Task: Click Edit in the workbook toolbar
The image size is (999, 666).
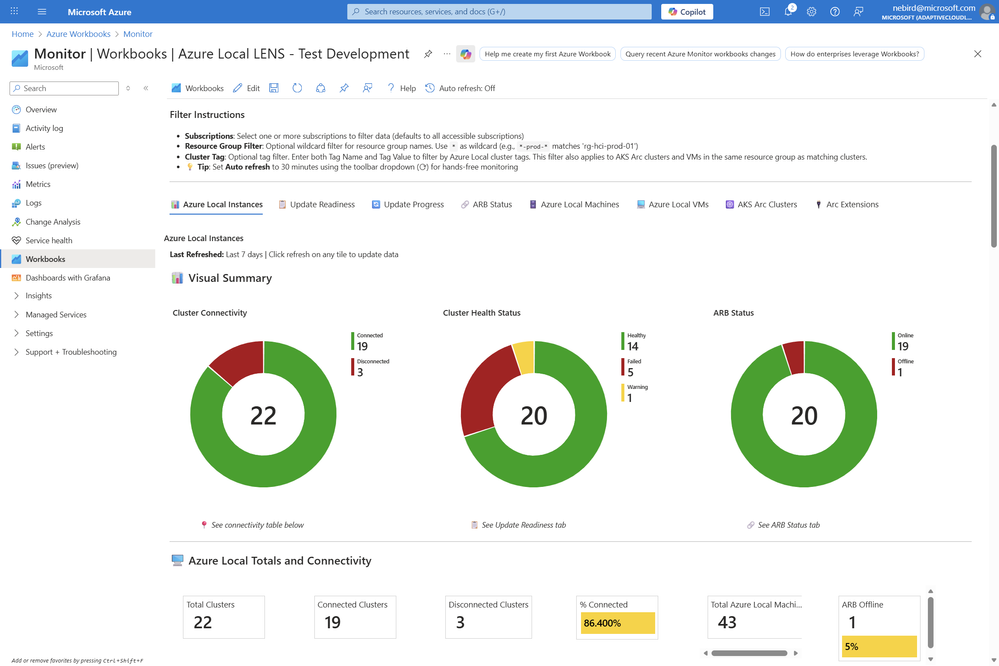Action: pyautogui.click(x=246, y=89)
